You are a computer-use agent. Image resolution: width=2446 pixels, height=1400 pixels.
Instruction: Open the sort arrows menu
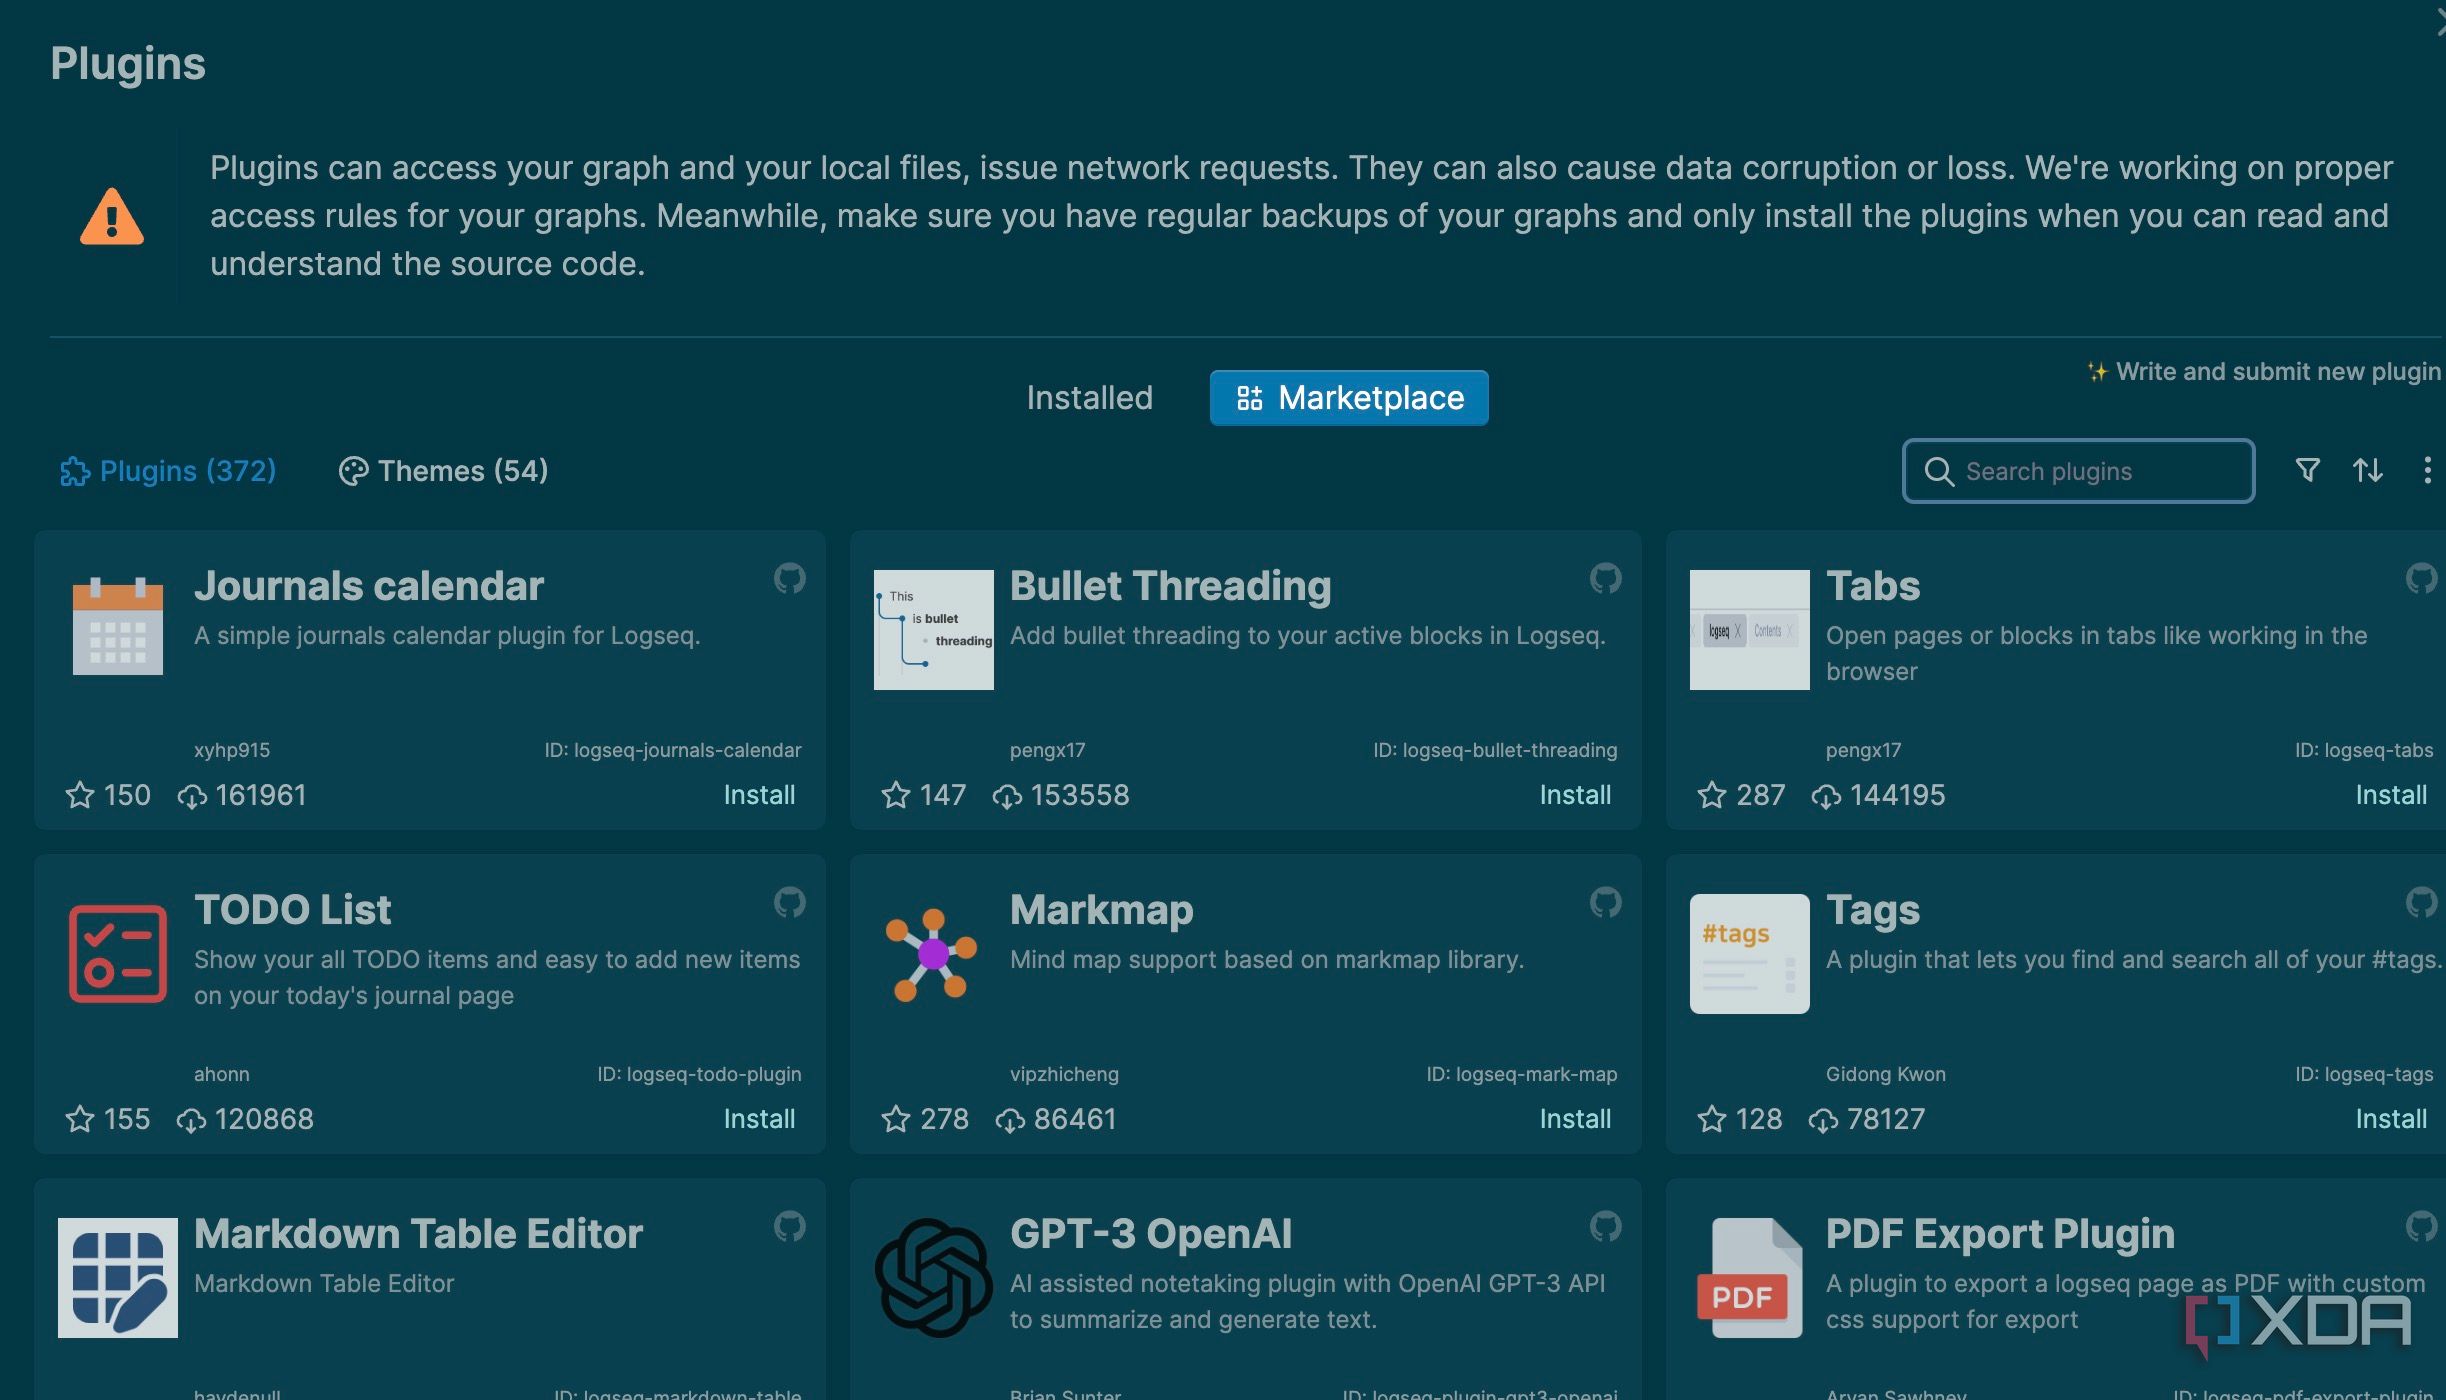[2367, 470]
